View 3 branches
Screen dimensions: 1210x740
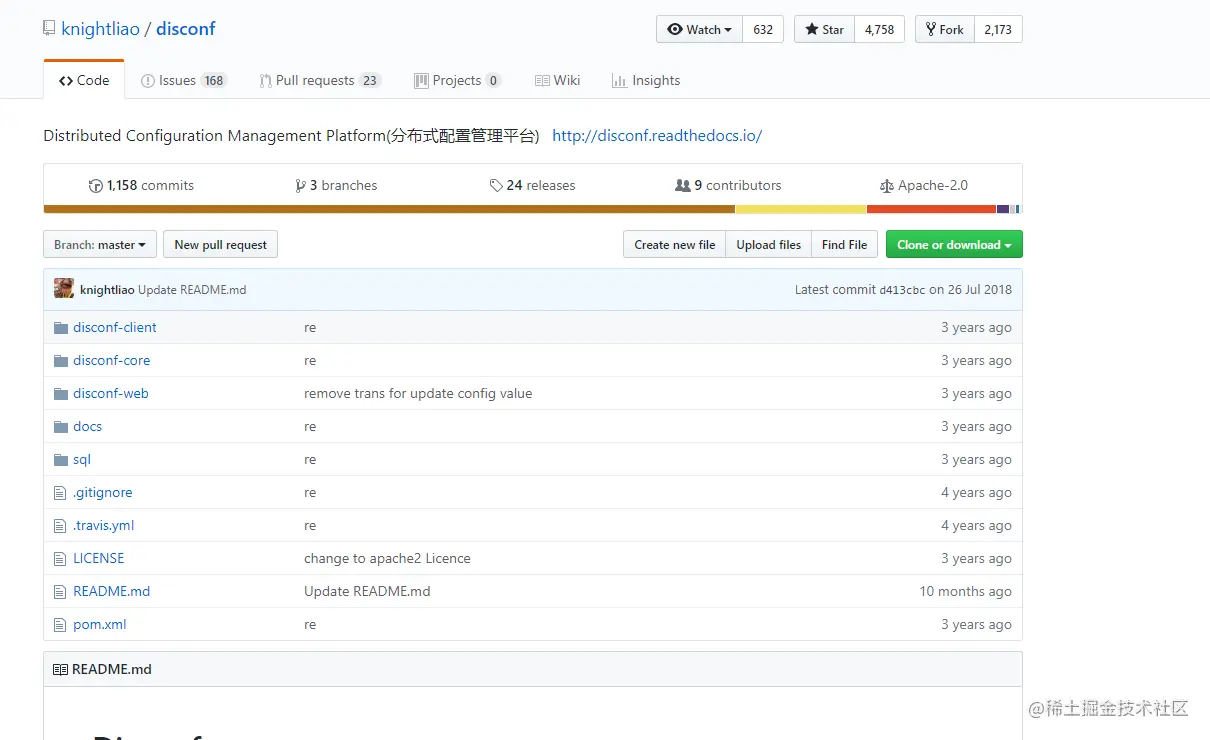(x=336, y=185)
